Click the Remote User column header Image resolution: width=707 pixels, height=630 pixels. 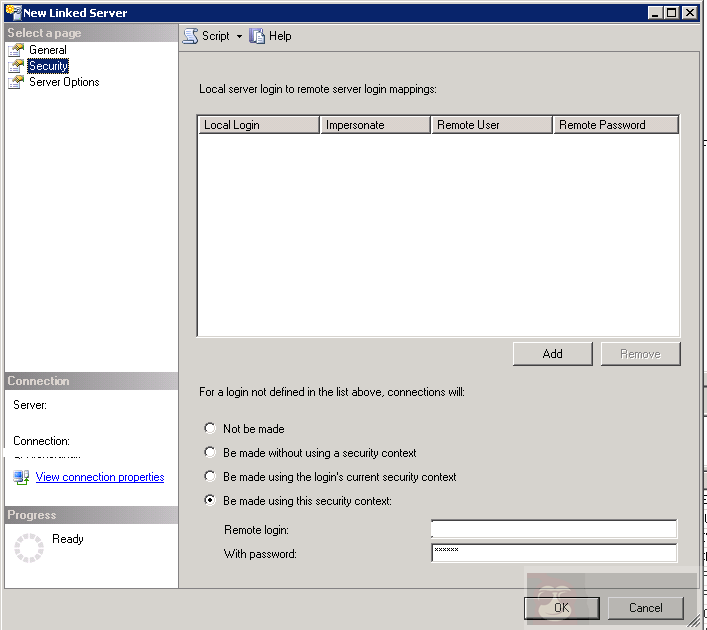pyautogui.click(x=492, y=125)
